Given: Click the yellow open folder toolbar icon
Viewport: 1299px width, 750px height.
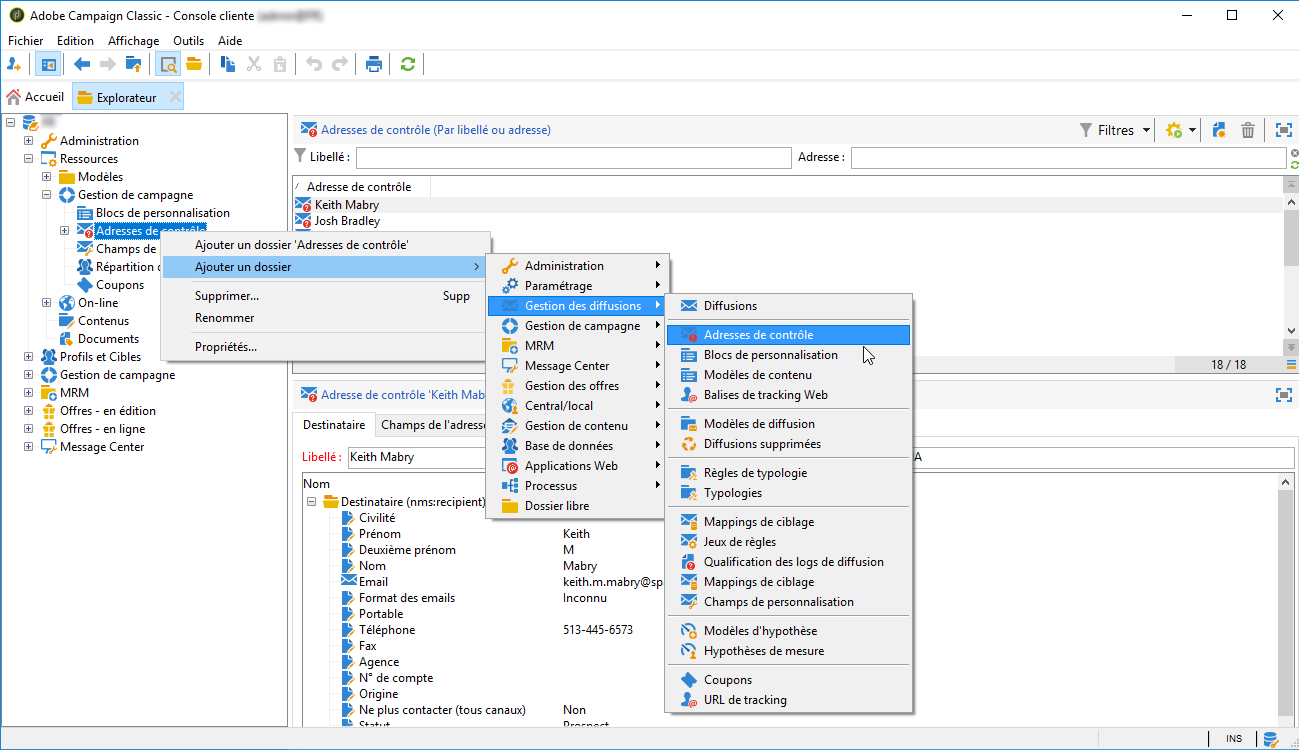Looking at the screenshot, I should point(194,64).
